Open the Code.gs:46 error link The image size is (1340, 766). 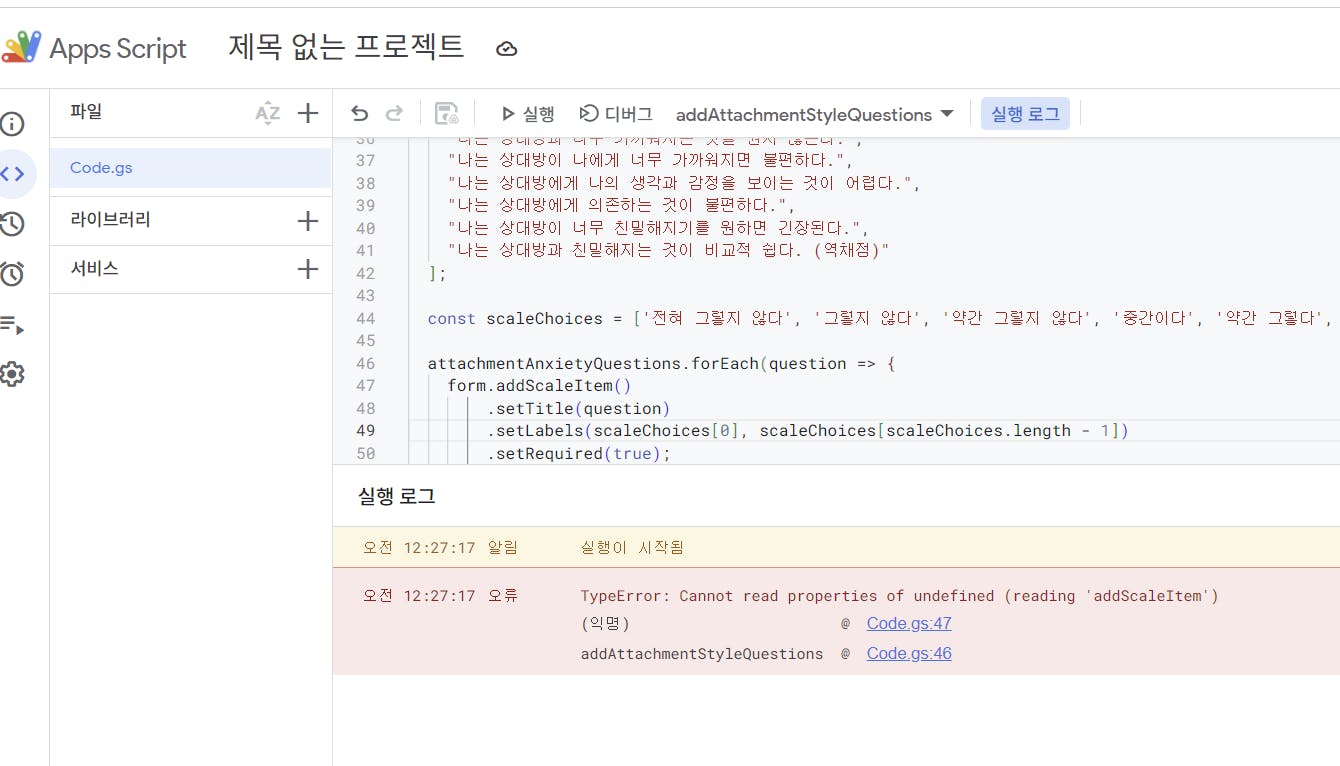tap(909, 653)
